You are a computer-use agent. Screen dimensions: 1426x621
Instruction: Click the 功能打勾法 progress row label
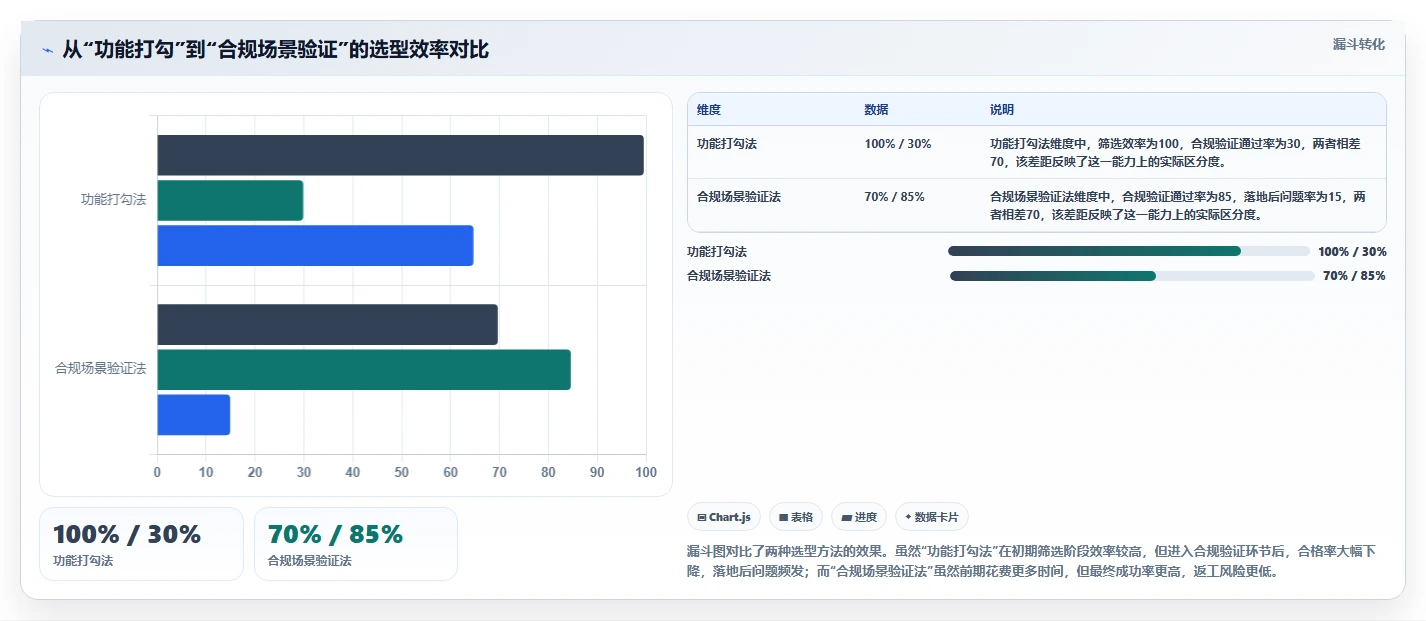click(x=717, y=252)
